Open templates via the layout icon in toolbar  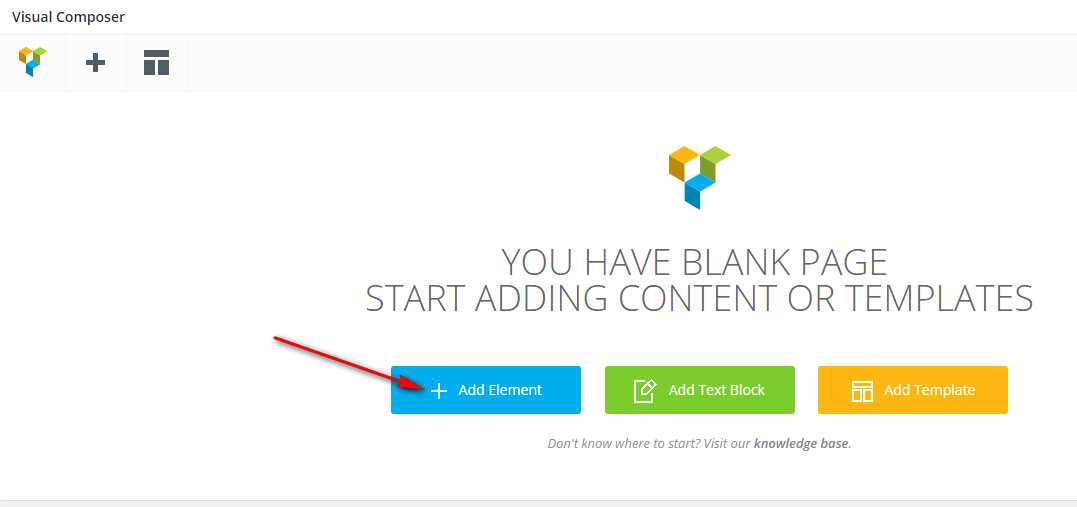point(156,63)
